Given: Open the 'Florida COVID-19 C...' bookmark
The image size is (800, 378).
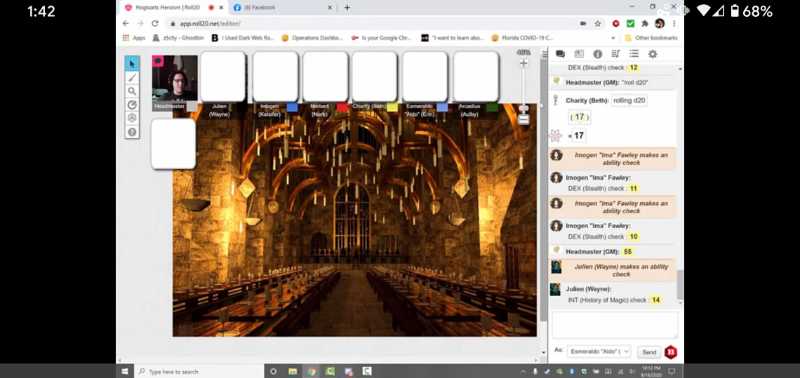Looking at the screenshot, I should tap(522, 38).
